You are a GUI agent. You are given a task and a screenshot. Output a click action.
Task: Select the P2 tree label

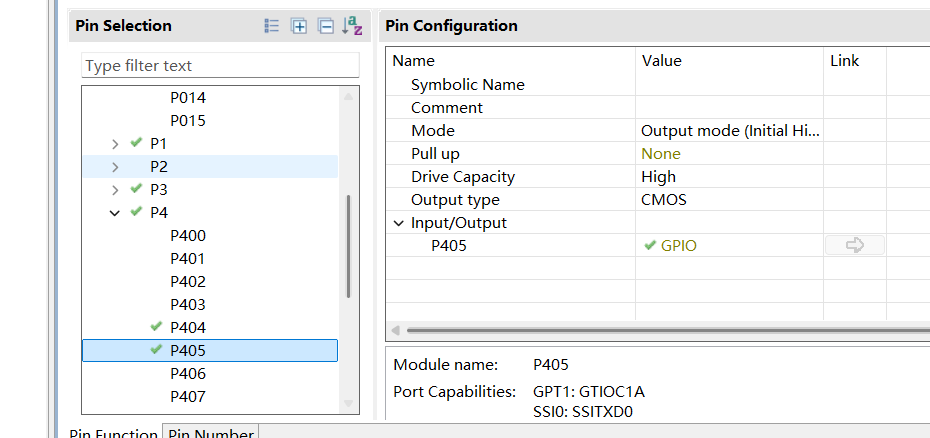pos(159,167)
